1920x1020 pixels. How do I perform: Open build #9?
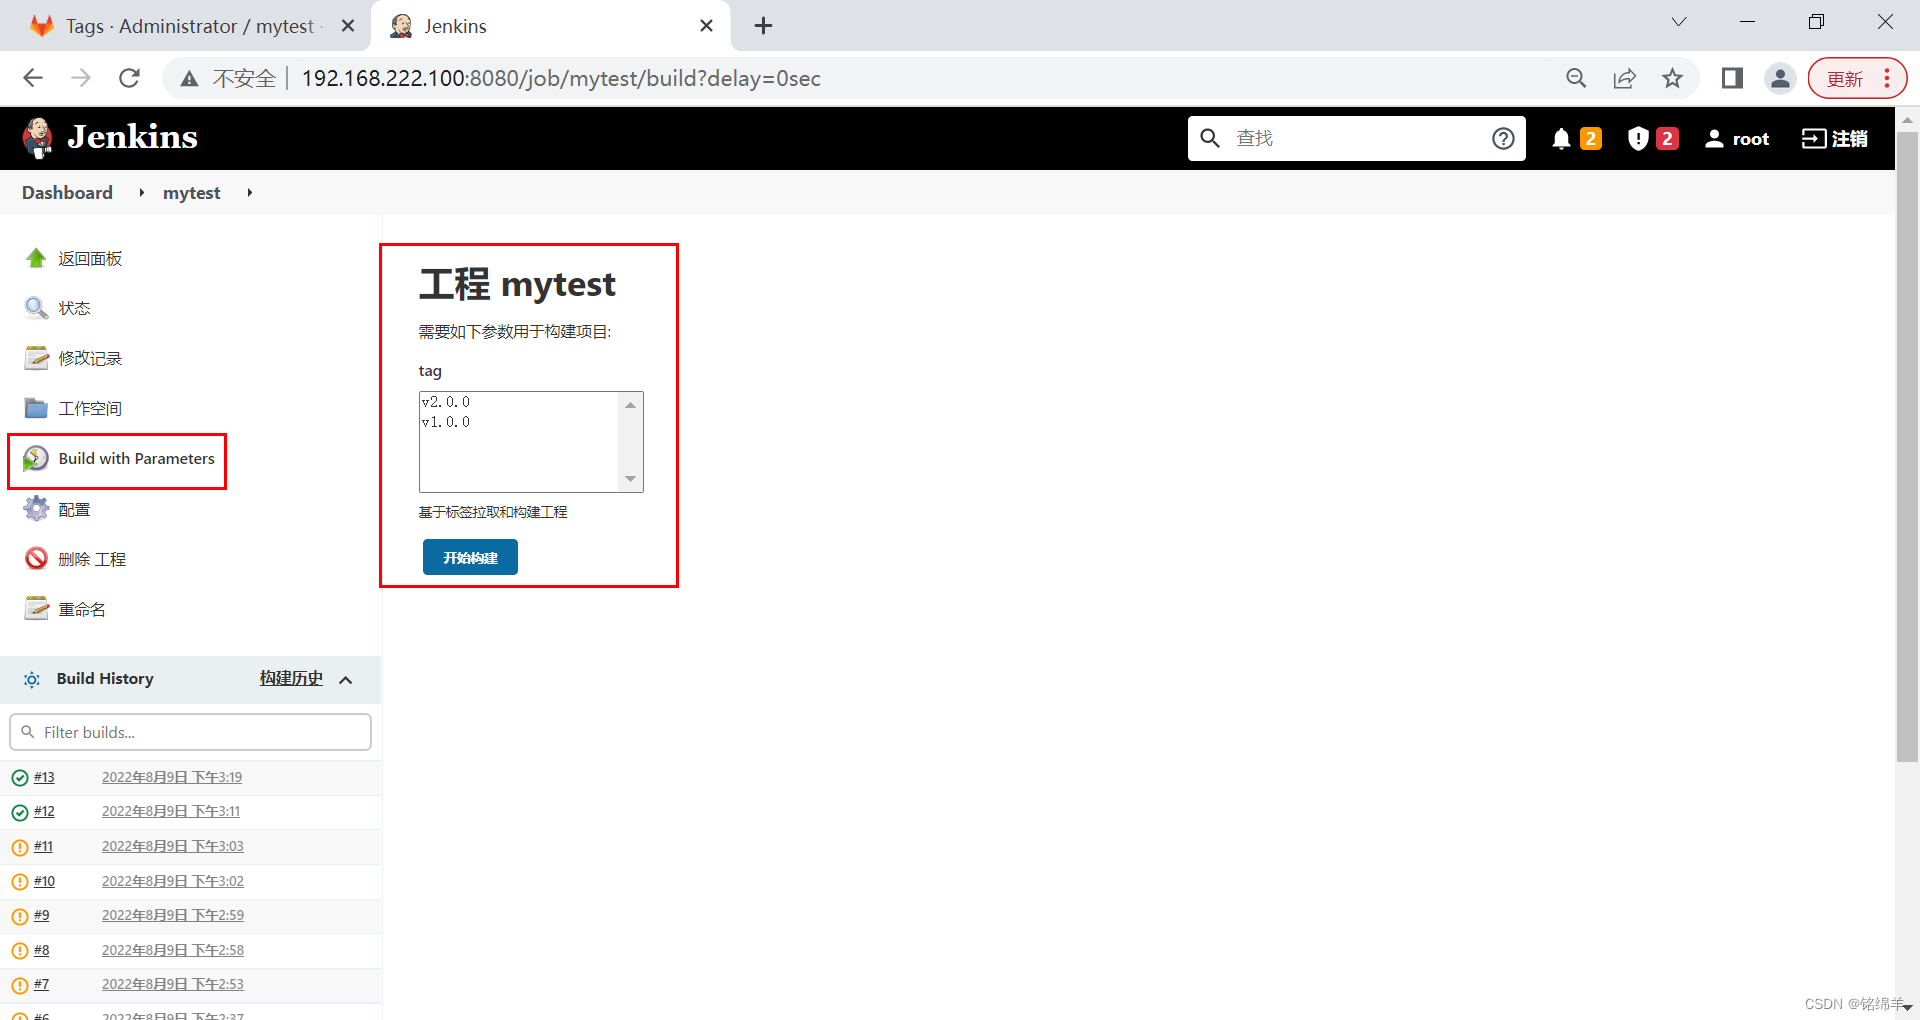(41, 915)
